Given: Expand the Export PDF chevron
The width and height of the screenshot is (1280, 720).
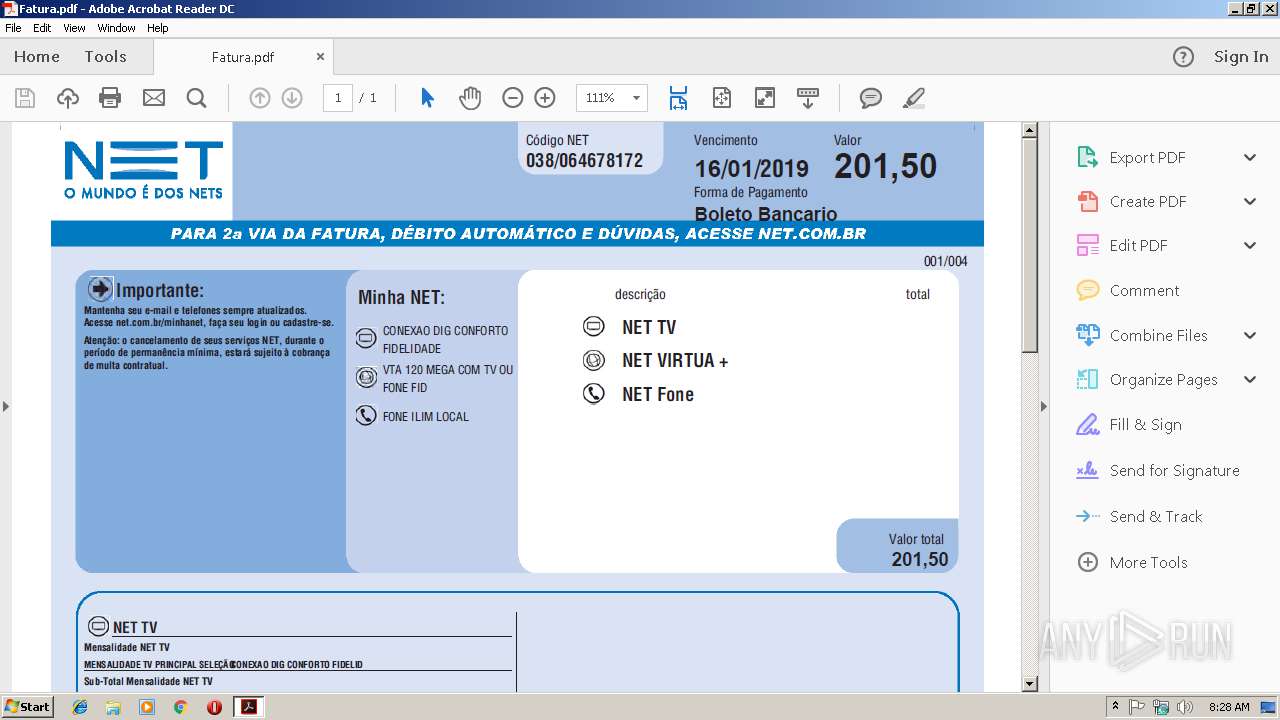Looking at the screenshot, I should tap(1250, 158).
